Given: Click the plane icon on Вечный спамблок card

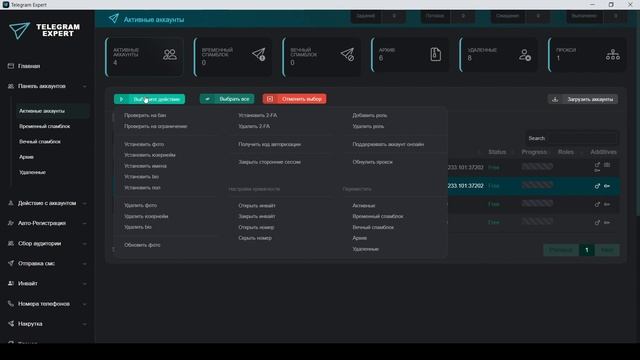Looking at the screenshot, I should pyautogui.click(x=347, y=54).
